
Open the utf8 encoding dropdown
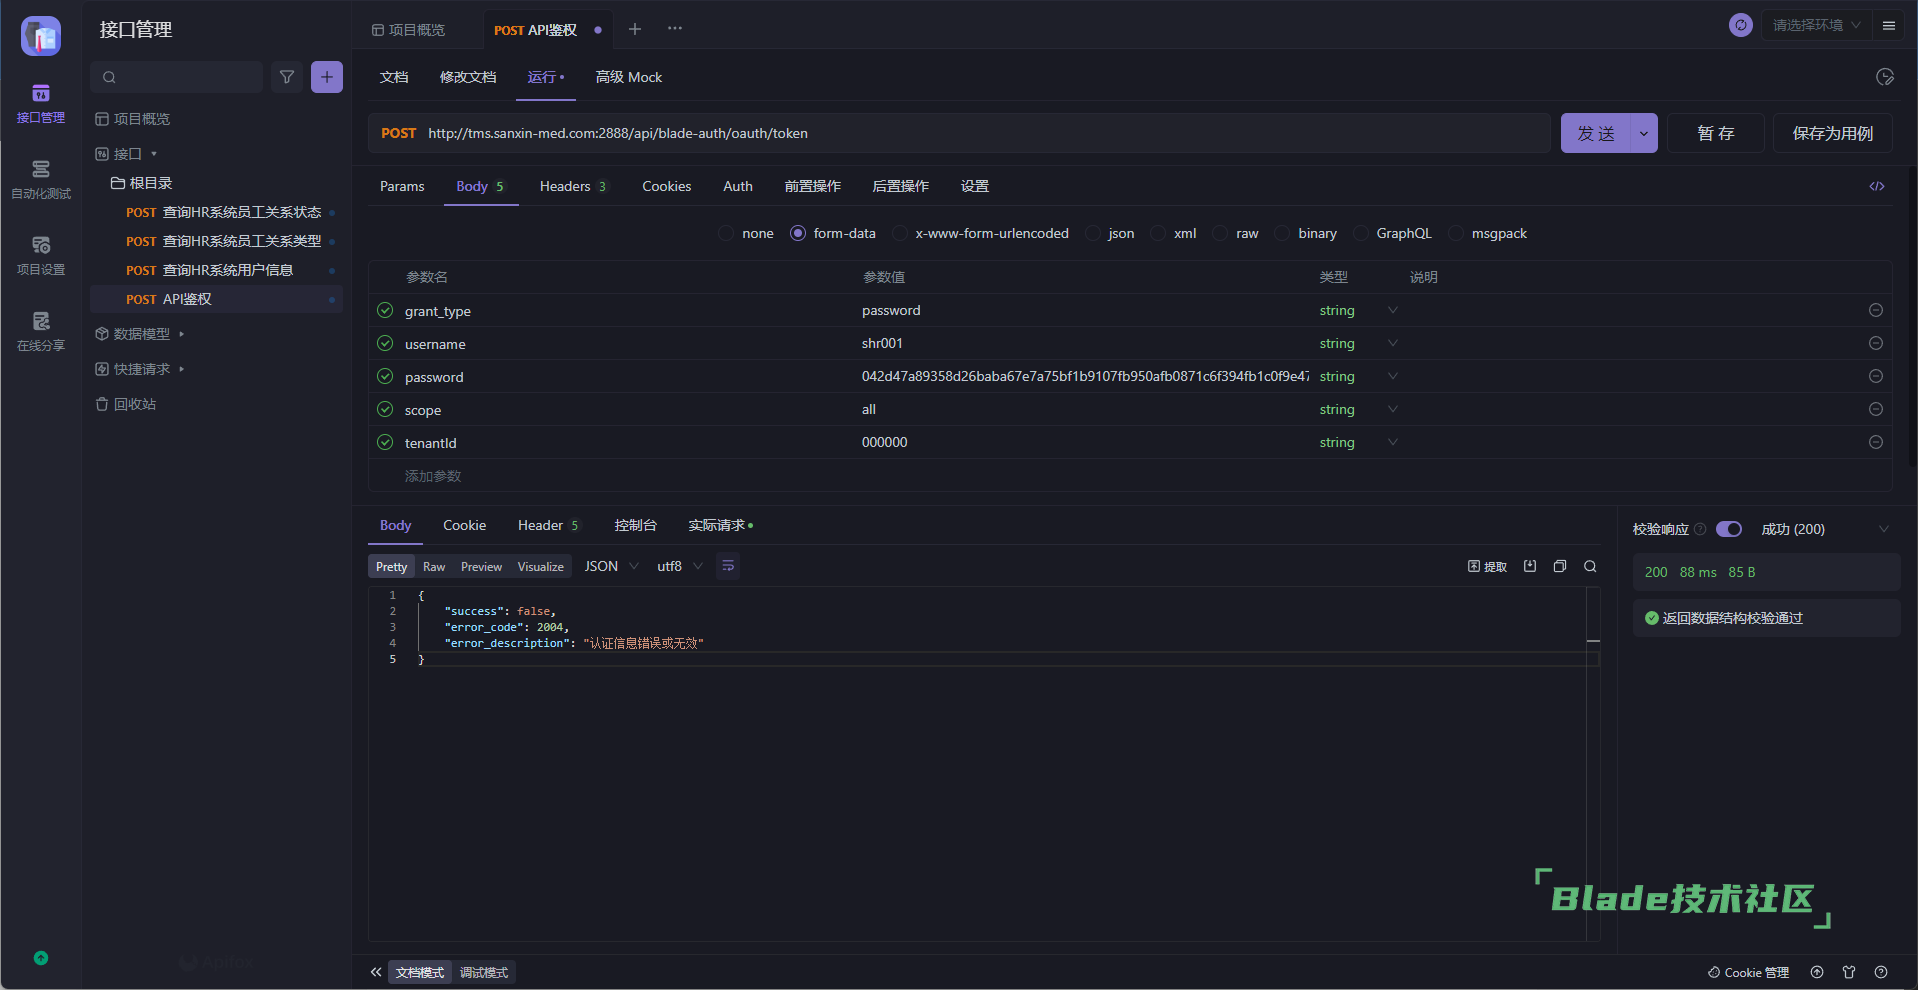coord(680,566)
